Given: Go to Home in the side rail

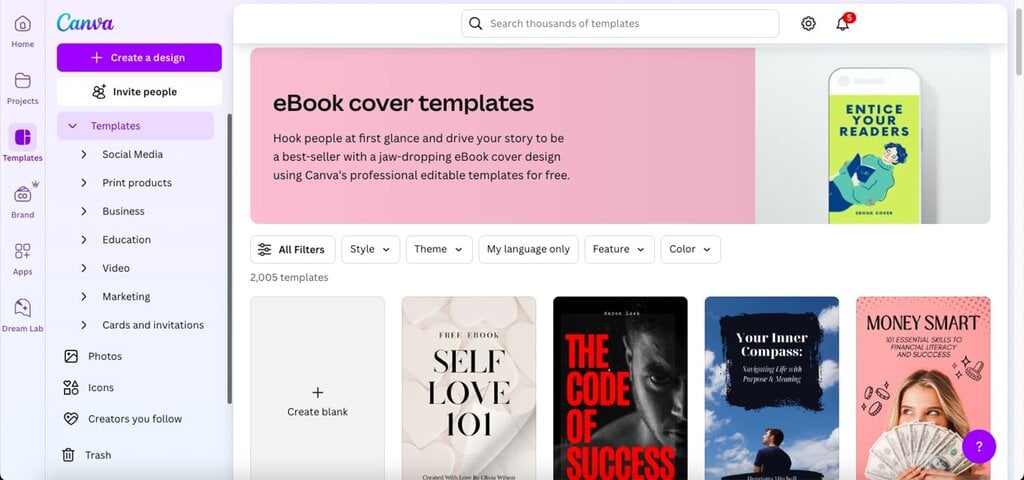Looking at the screenshot, I should tap(22, 31).
